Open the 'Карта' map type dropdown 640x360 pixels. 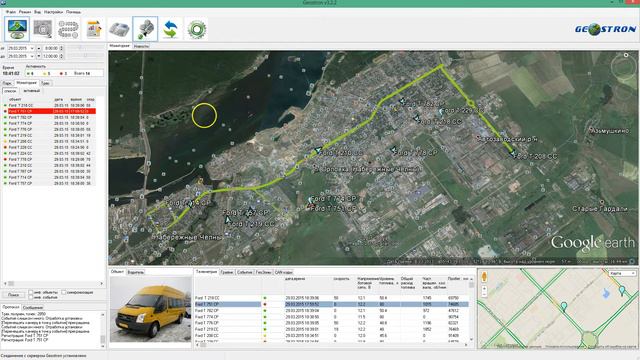pyautogui.click(x=622, y=273)
